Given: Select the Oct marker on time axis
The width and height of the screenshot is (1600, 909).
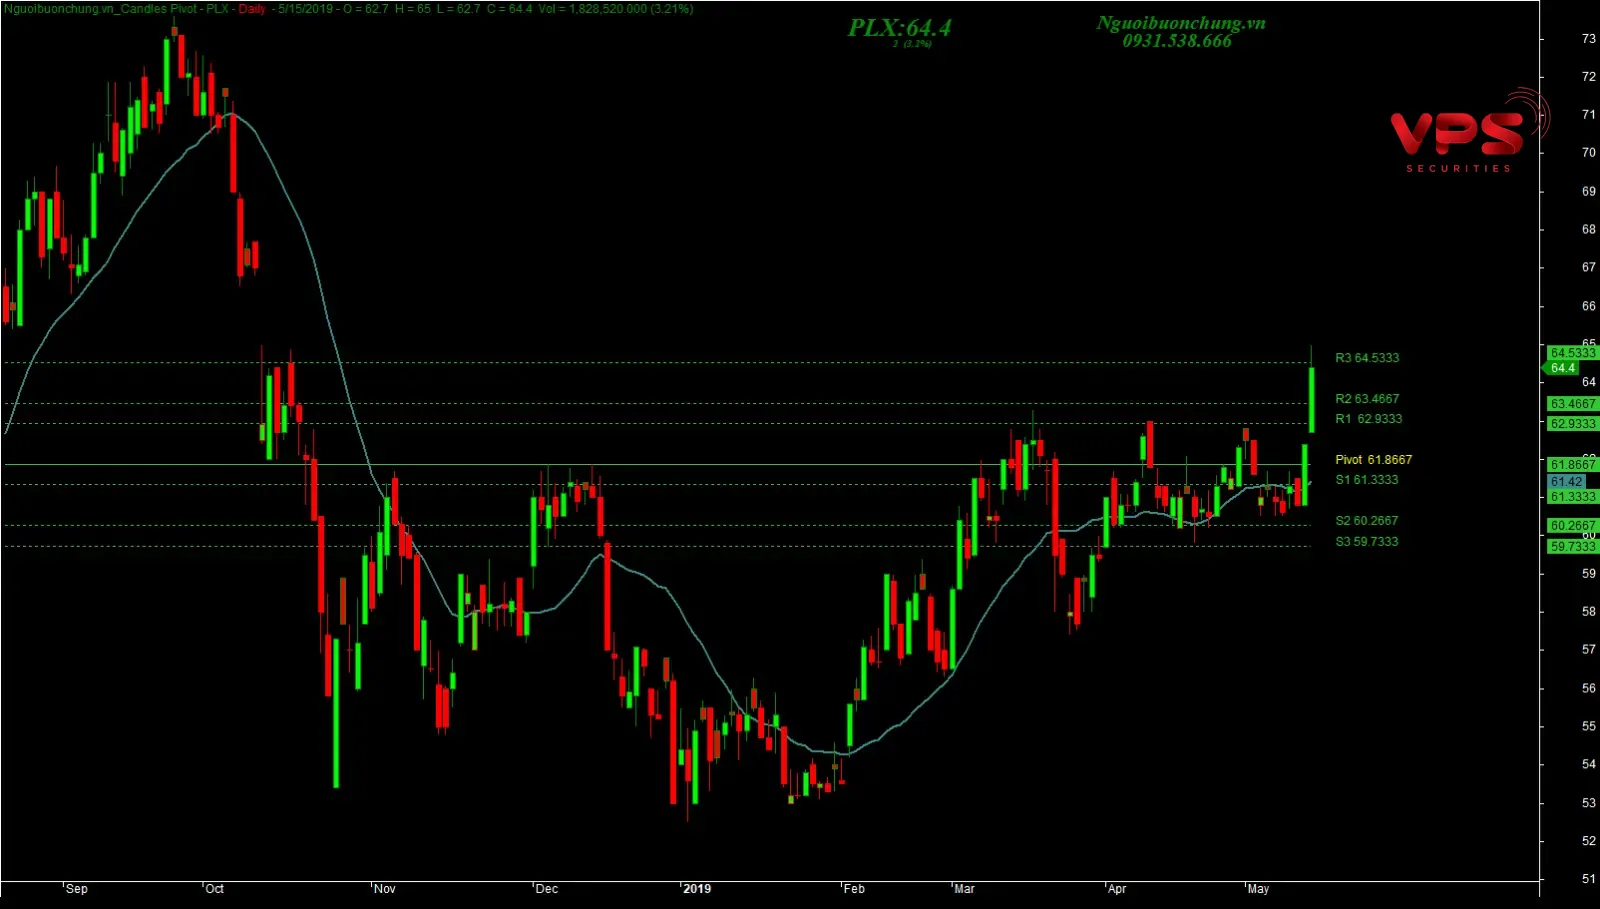Looking at the screenshot, I should point(214,889).
